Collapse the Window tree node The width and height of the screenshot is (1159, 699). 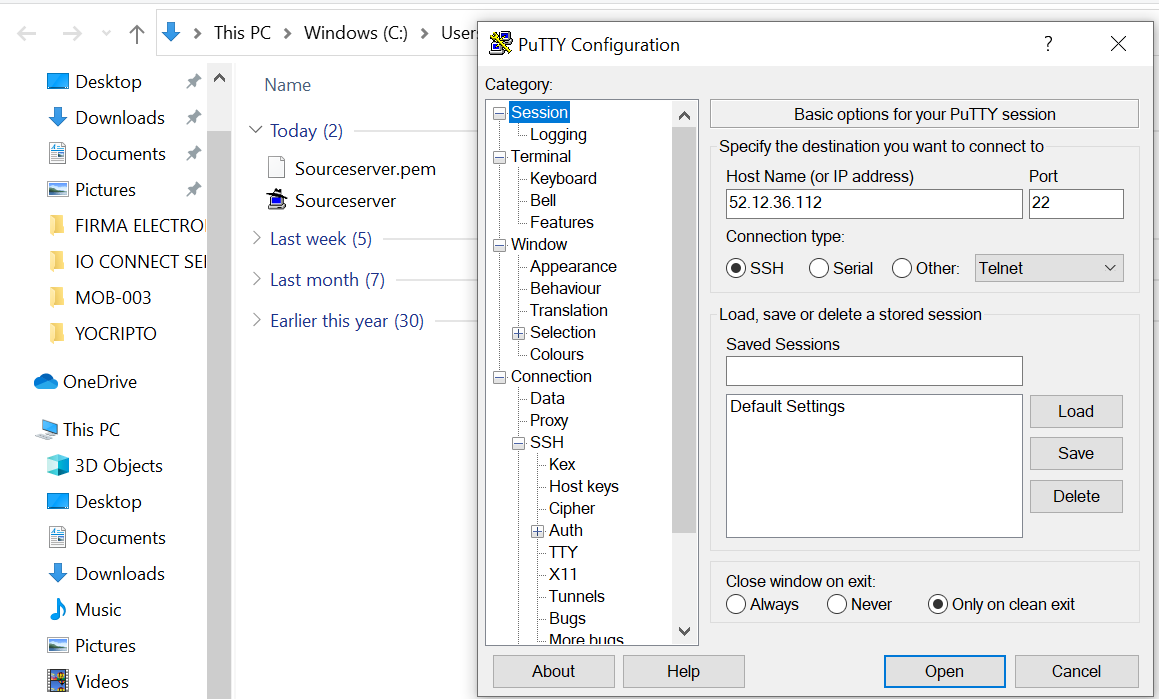[x=500, y=245]
